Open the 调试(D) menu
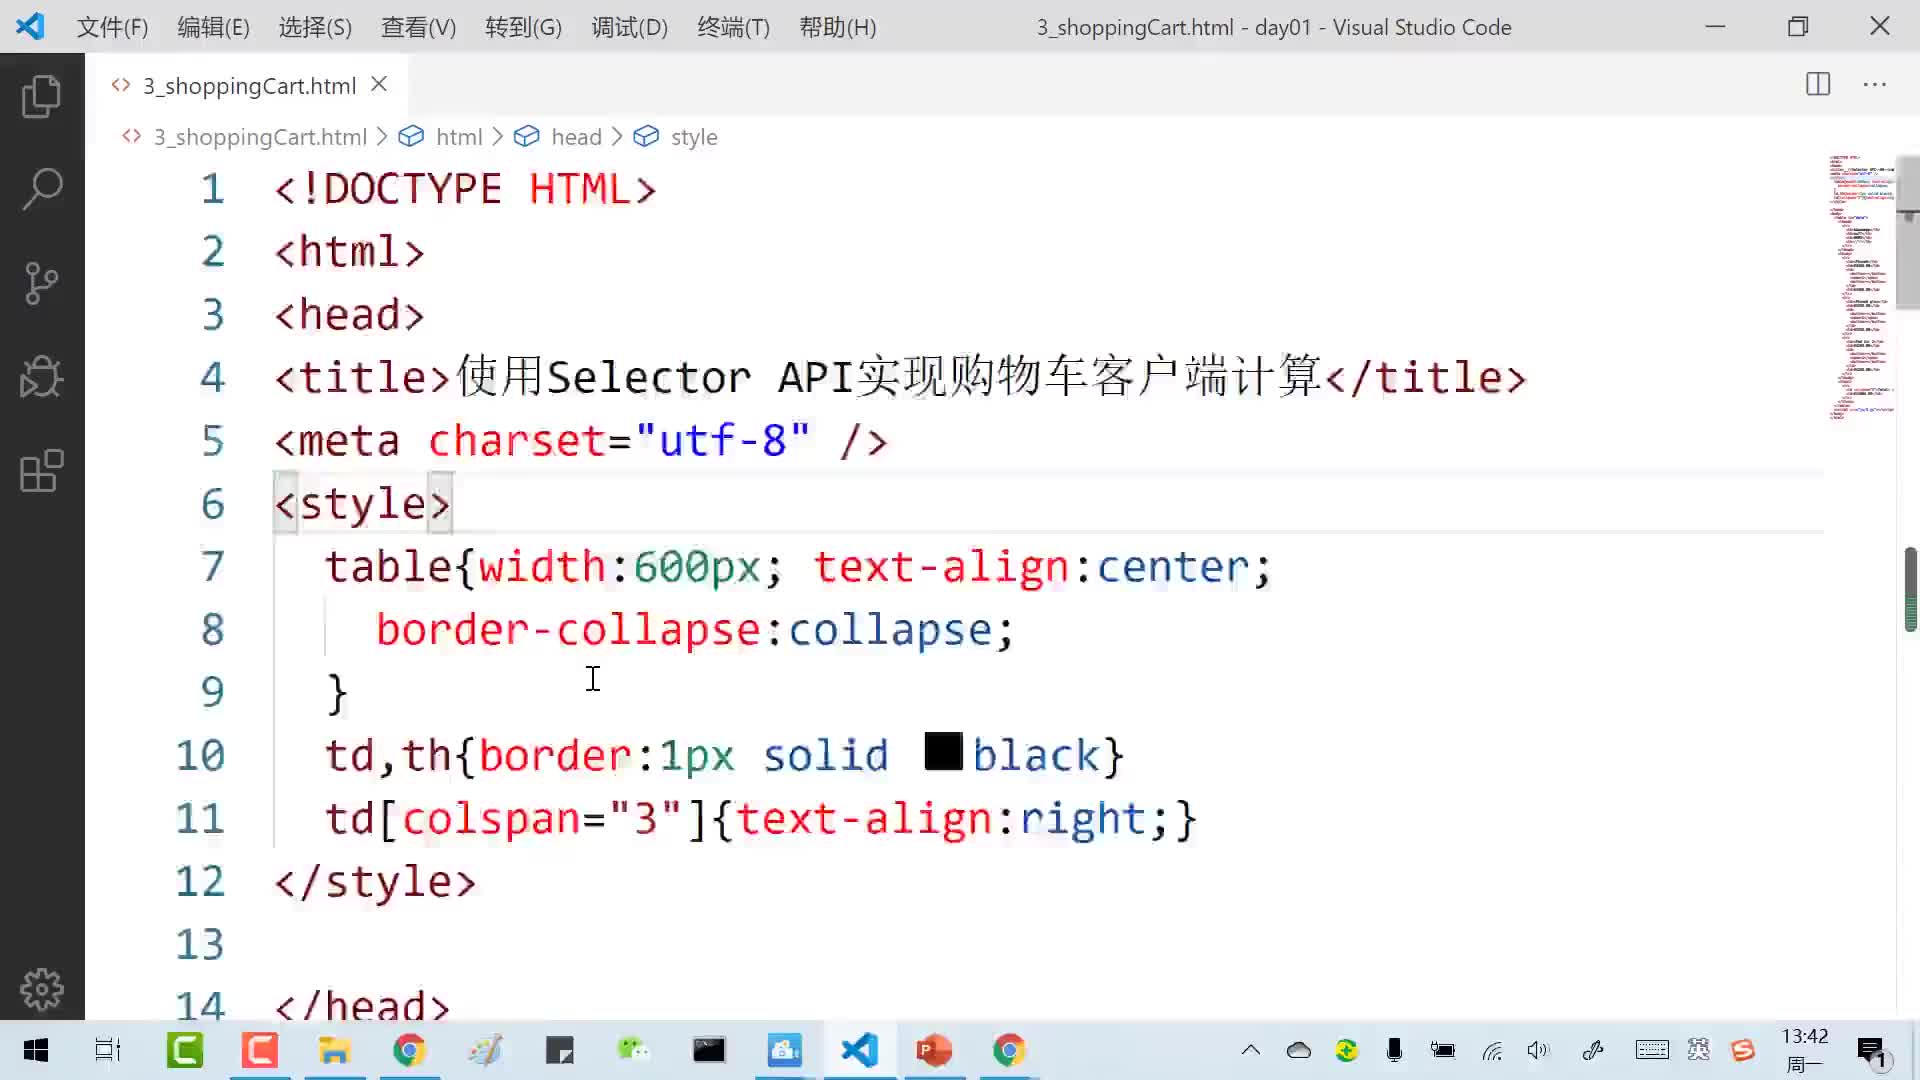1920x1080 pixels. 629,27
